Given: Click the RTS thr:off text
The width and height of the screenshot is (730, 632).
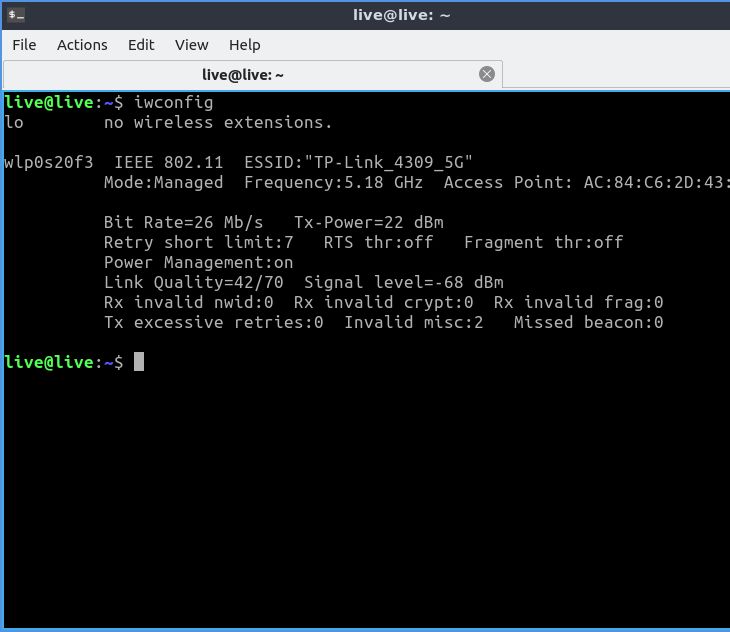Looking at the screenshot, I should pos(379,242).
